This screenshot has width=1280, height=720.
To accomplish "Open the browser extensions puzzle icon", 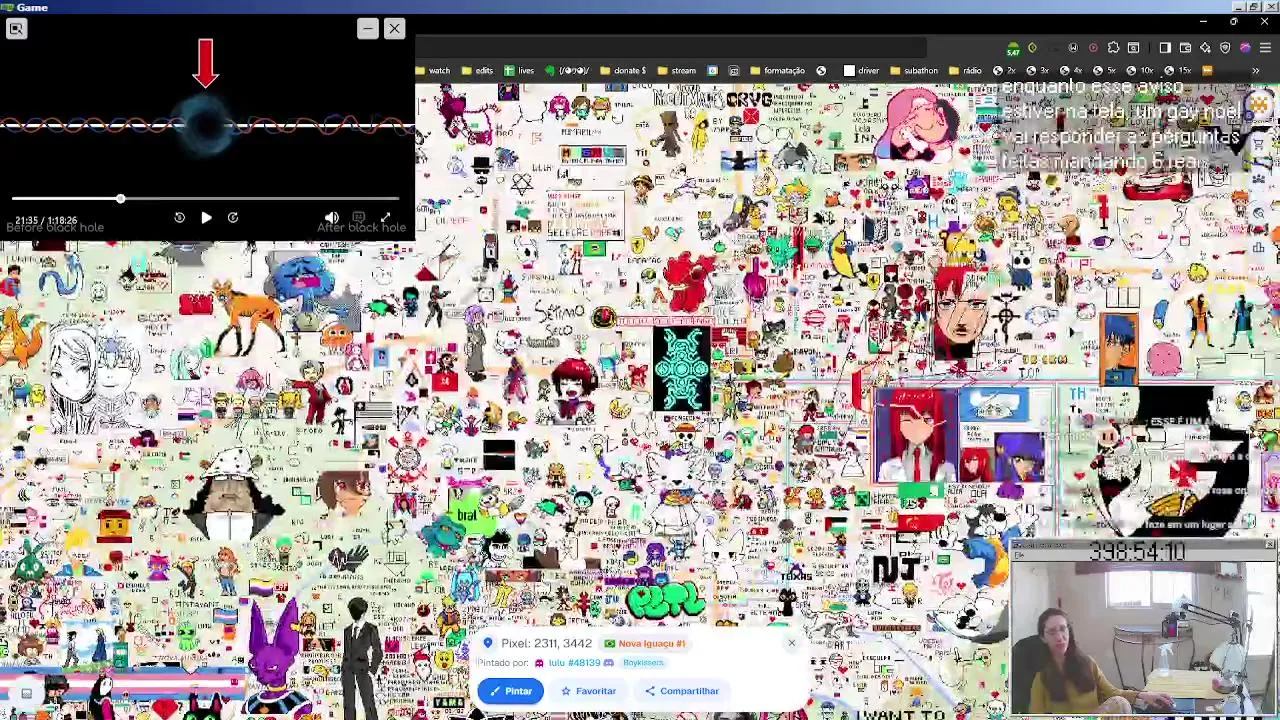I will (1113, 48).
